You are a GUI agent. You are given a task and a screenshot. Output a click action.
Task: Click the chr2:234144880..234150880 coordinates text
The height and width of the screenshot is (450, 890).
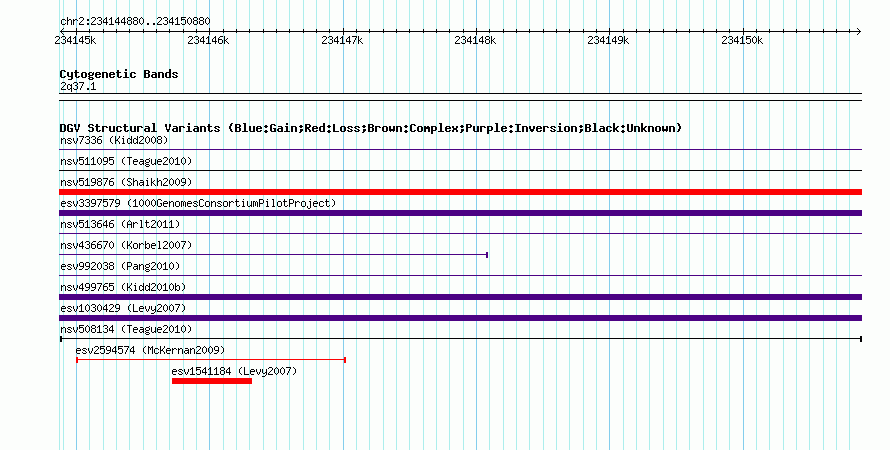(135, 21)
